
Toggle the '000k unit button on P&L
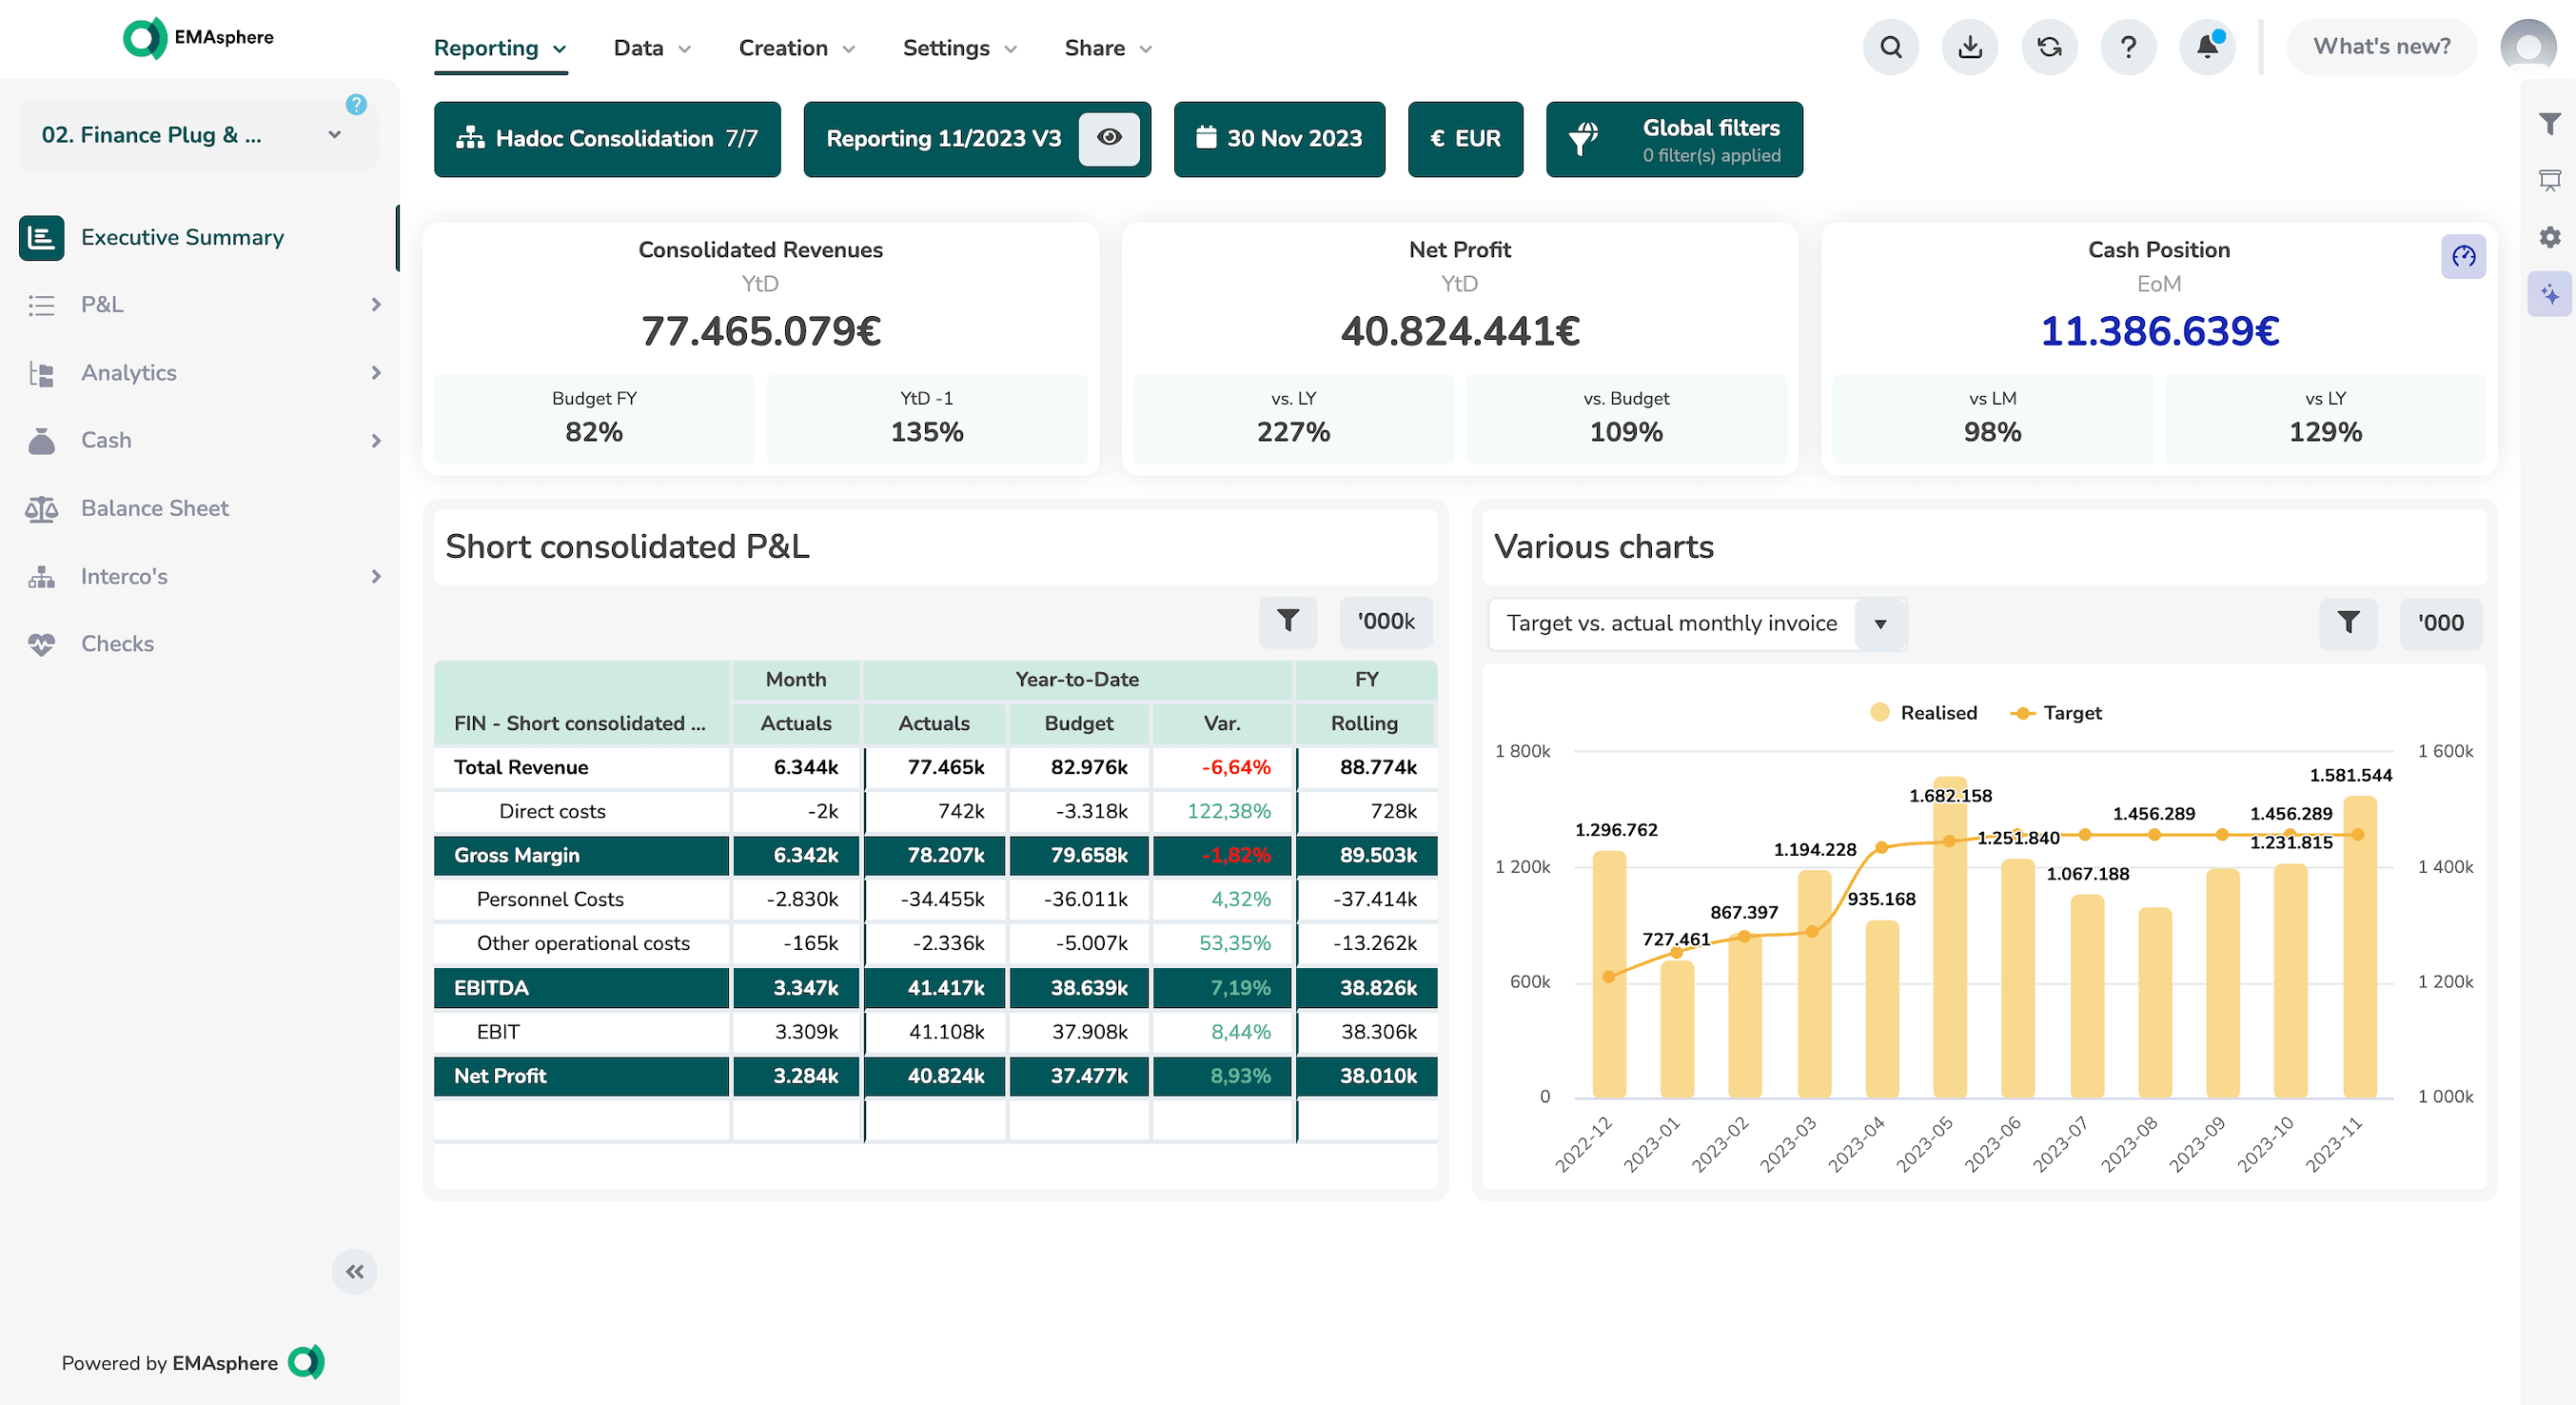click(1385, 621)
